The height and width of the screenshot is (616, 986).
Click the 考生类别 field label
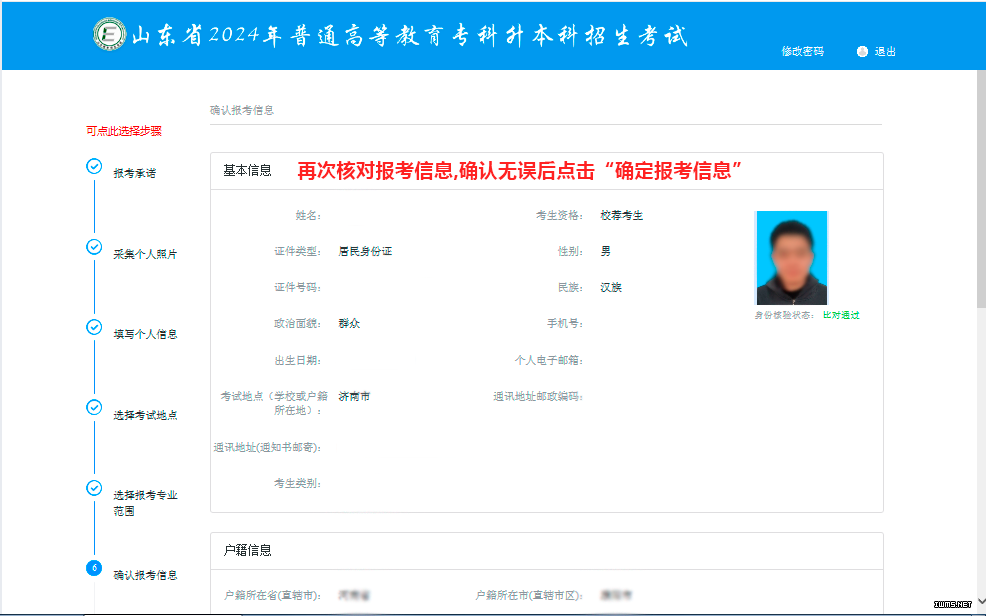point(297,483)
